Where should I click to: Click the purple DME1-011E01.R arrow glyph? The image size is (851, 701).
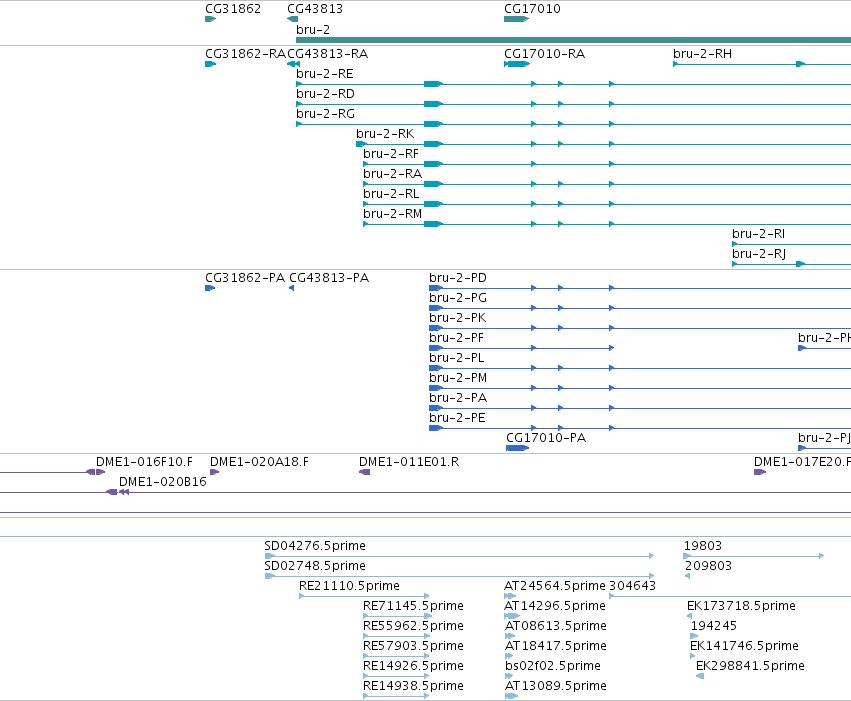[x=365, y=472]
